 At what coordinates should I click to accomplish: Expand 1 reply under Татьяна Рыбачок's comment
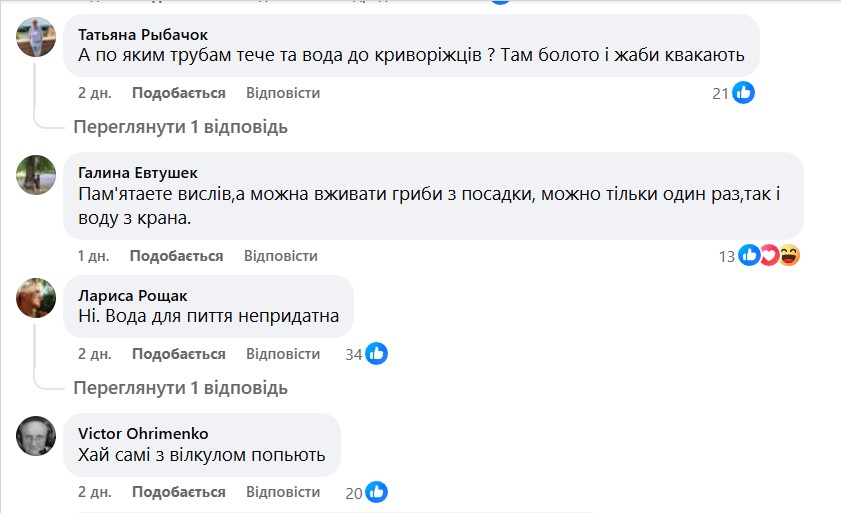click(180, 127)
